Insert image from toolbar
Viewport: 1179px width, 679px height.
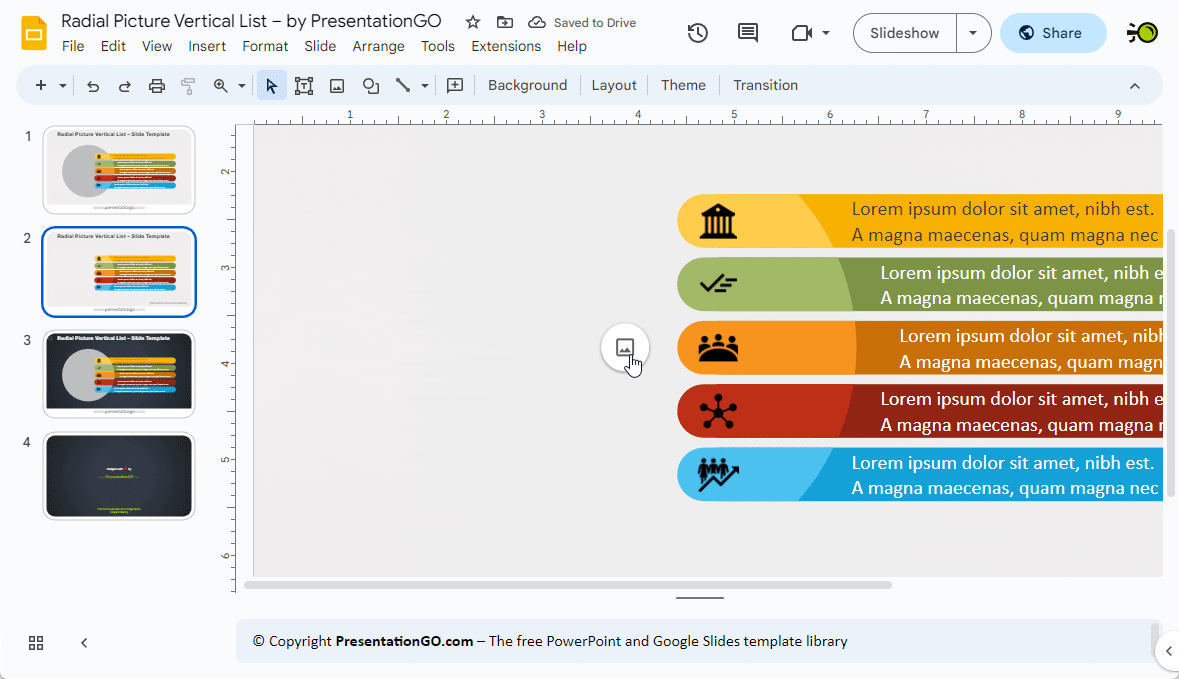337,86
